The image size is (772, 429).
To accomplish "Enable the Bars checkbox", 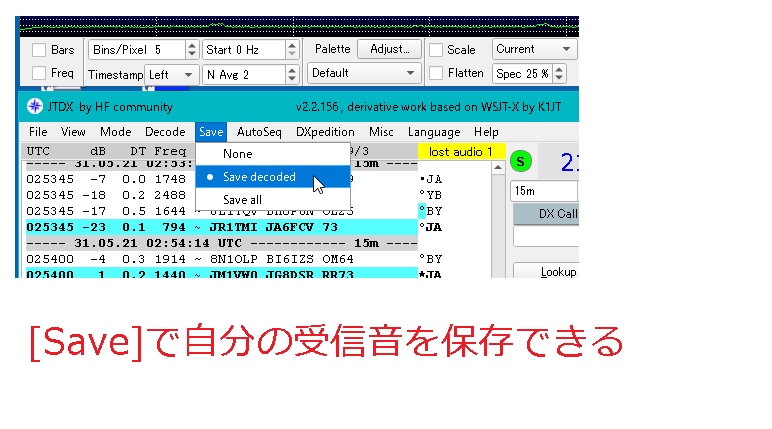I will (x=38, y=50).
